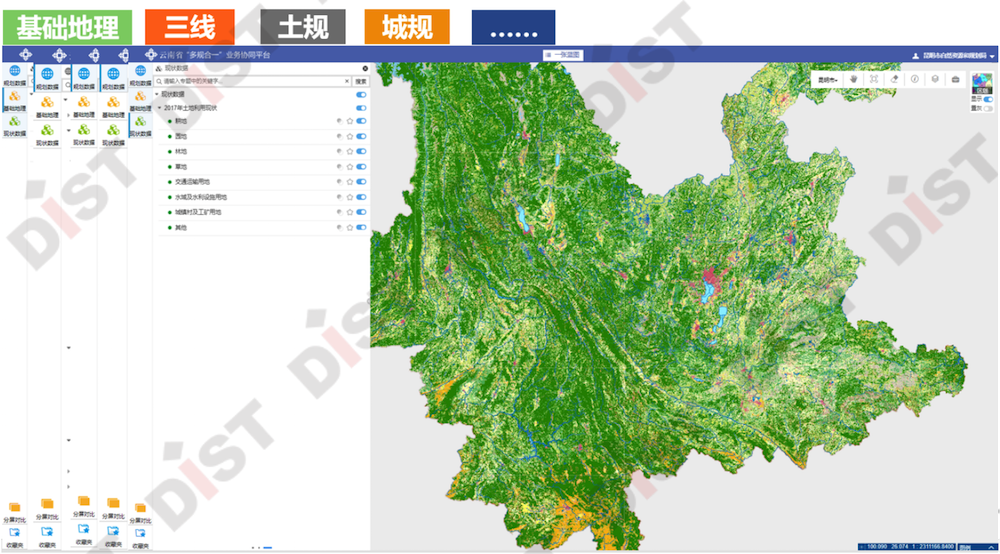Click the opacity icon for 耕地 layer

coord(340,120)
